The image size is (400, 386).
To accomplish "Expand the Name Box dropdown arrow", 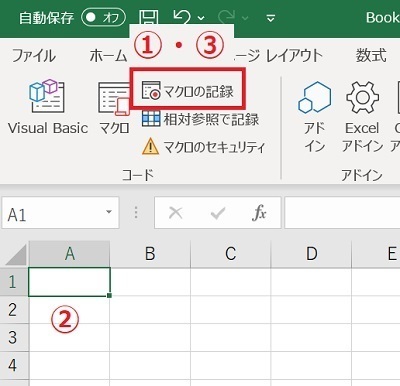I will pos(109,212).
